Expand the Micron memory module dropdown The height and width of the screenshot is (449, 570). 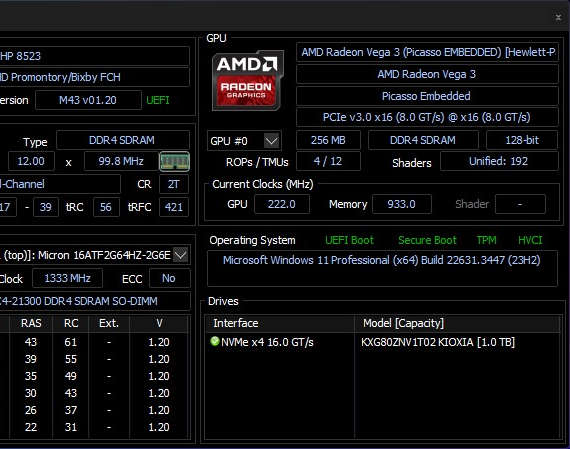(x=181, y=255)
